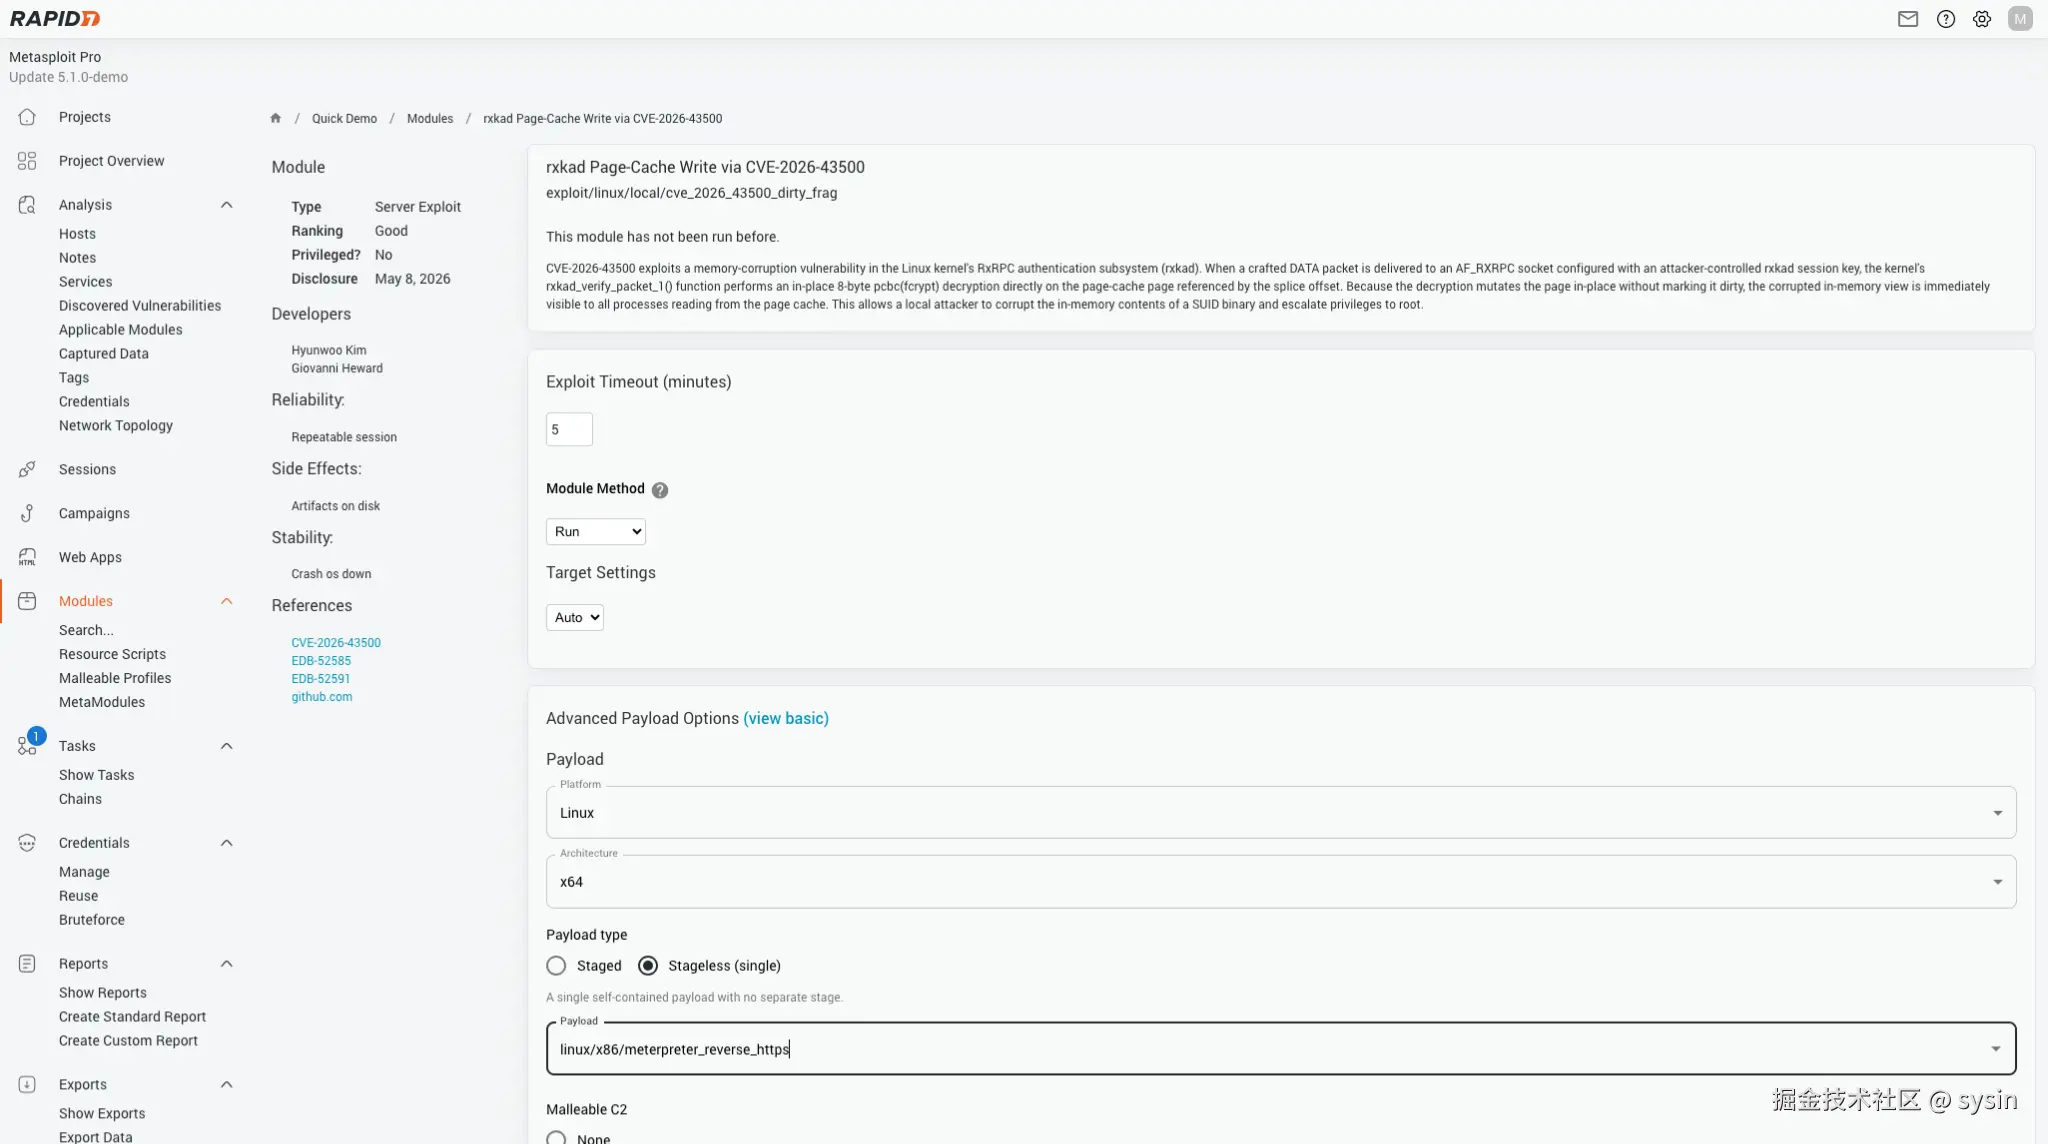2048x1144 pixels.
Task: Collapse the Modules section
Action: click(227, 601)
